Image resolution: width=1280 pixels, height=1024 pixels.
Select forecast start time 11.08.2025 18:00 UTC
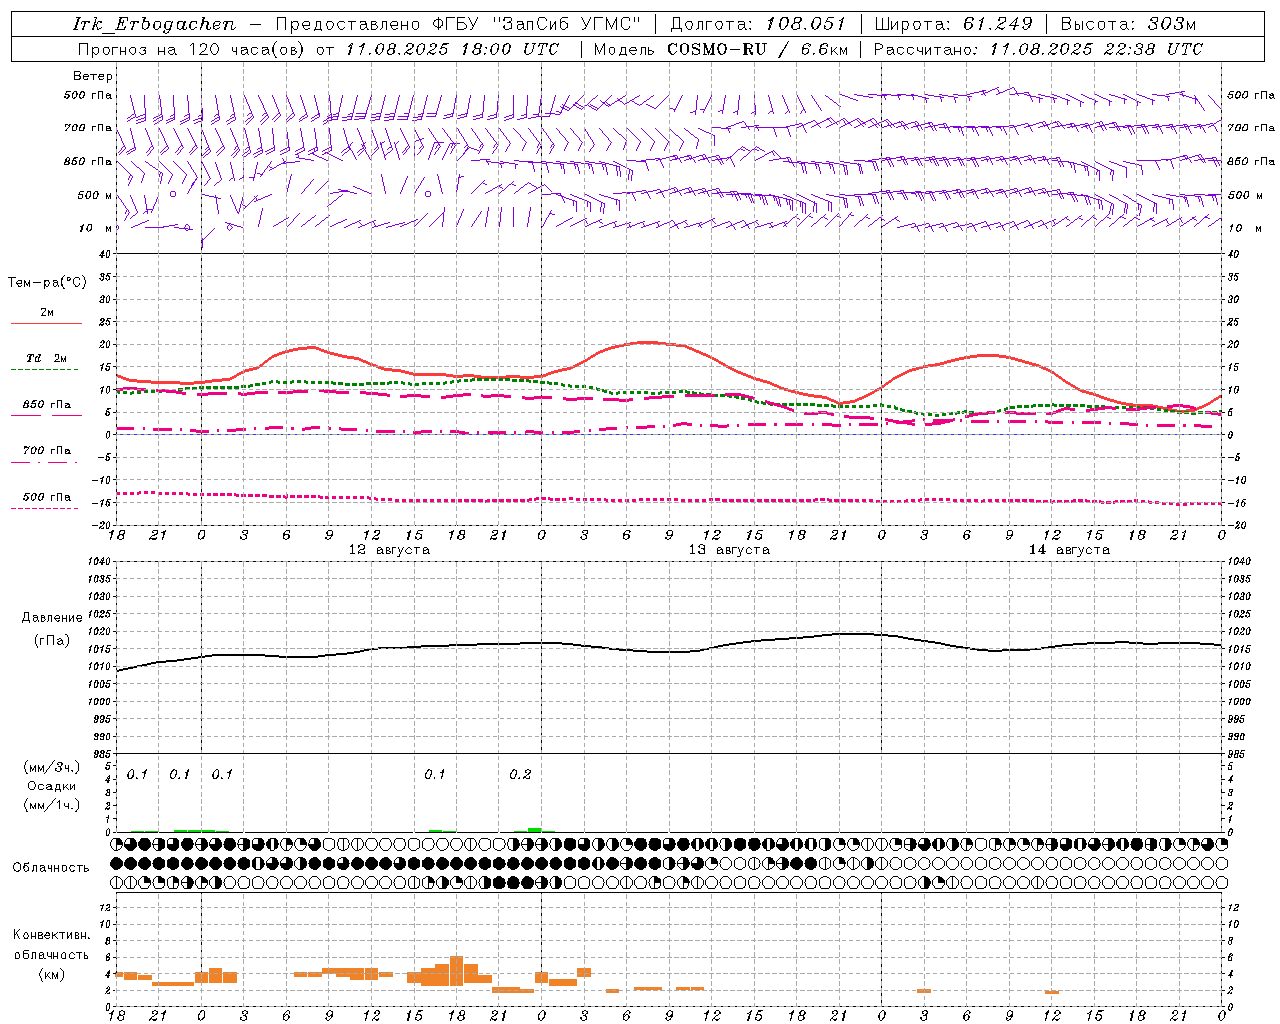tap(452, 49)
